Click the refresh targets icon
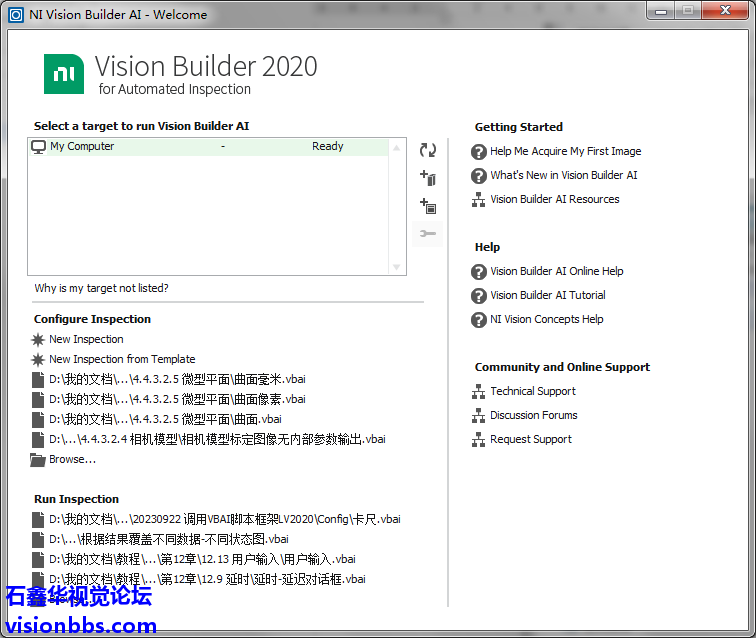This screenshot has width=756, height=638. (428, 150)
